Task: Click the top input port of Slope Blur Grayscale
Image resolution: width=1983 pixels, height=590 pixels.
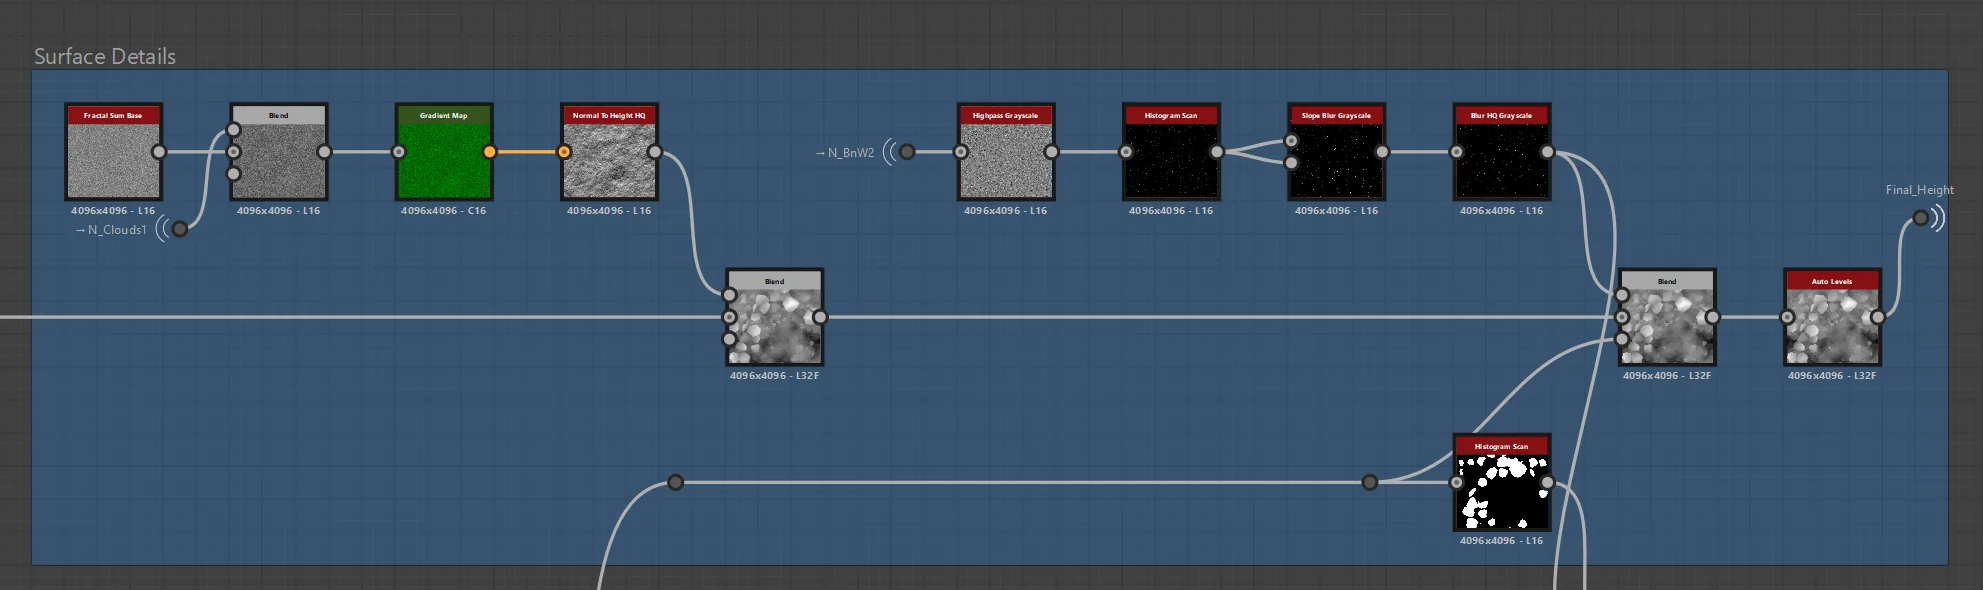Action: tap(1291, 141)
